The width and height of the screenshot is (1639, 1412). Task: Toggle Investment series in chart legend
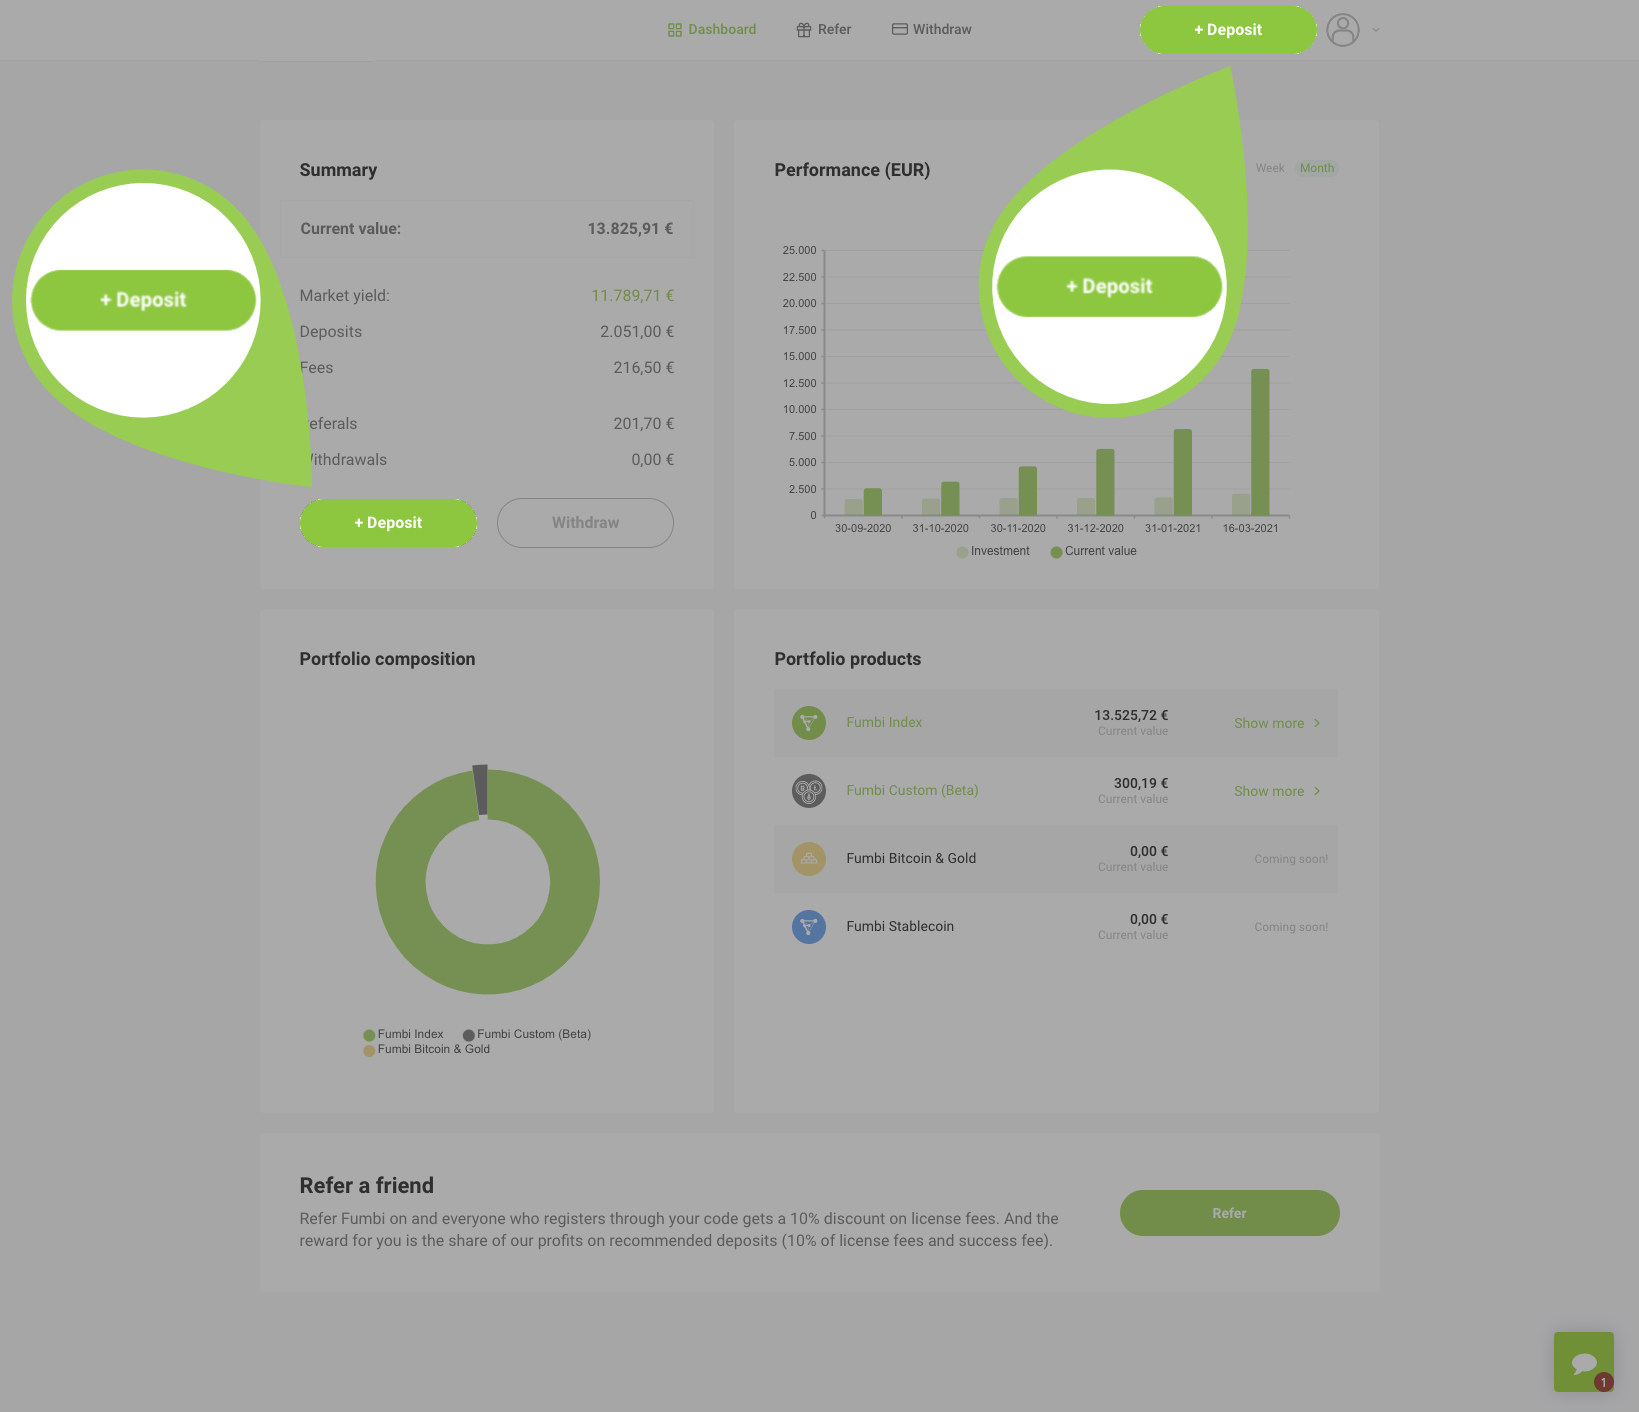[992, 552]
